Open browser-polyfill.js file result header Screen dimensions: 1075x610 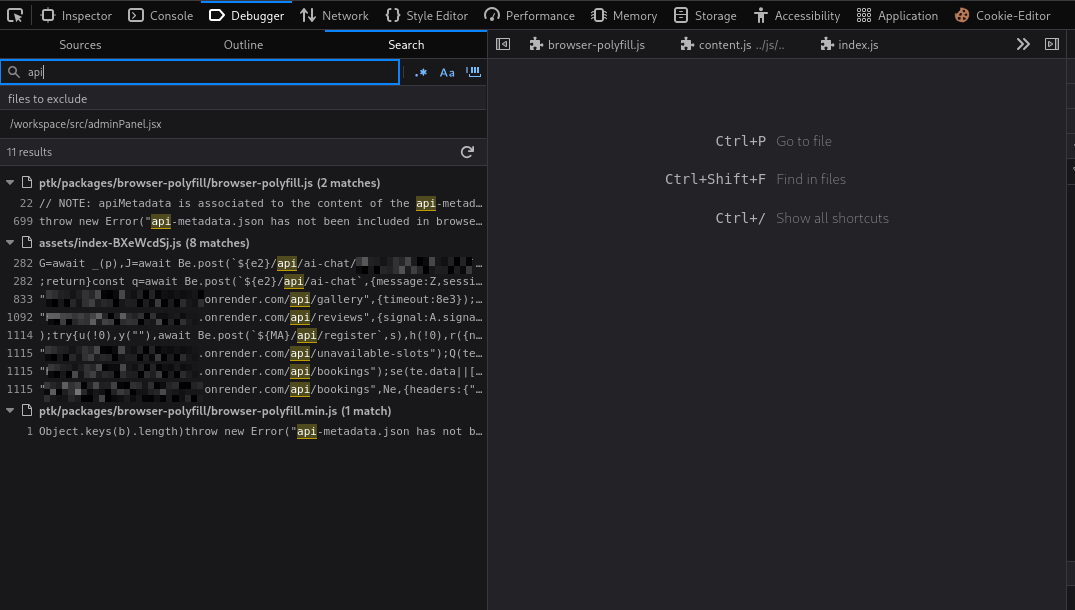click(209, 183)
